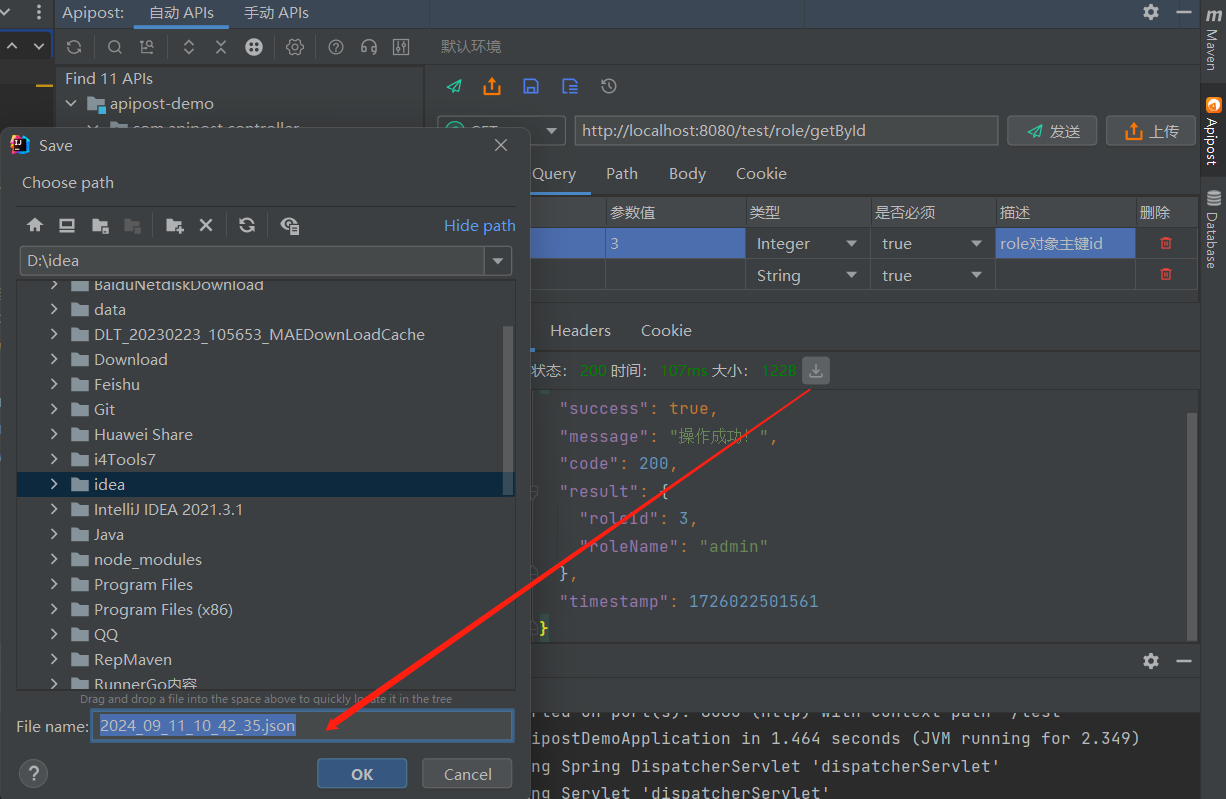Delete the Integer parameter row
The image size is (1226, 799).
(x=1166, y=243)
